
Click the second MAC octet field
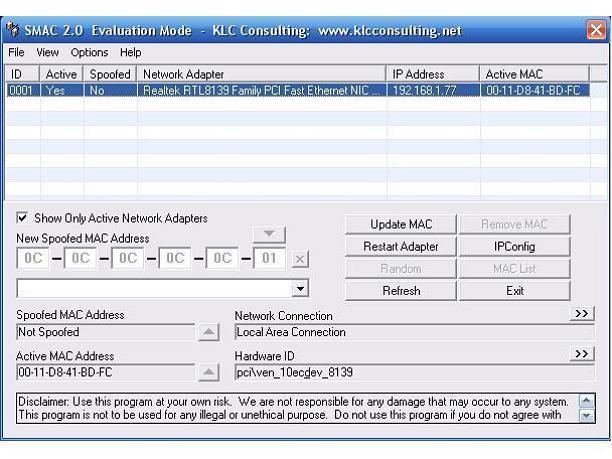tap(80, 258)
